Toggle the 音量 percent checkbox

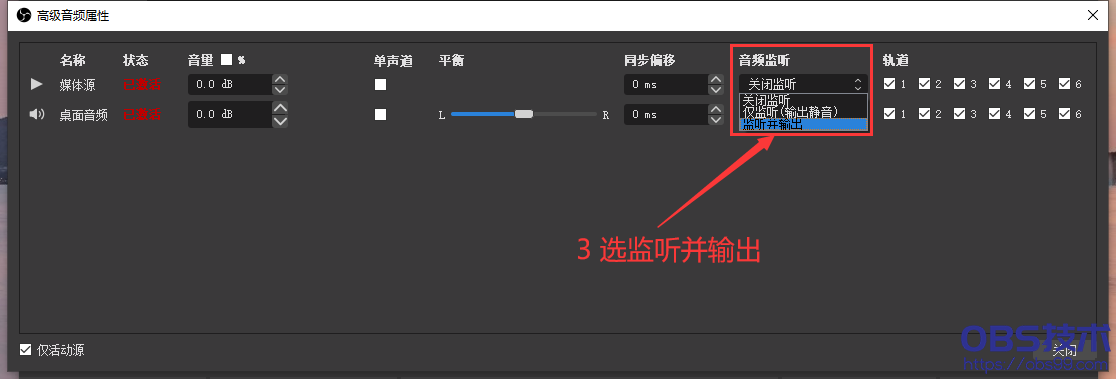(x=226, y=60)
